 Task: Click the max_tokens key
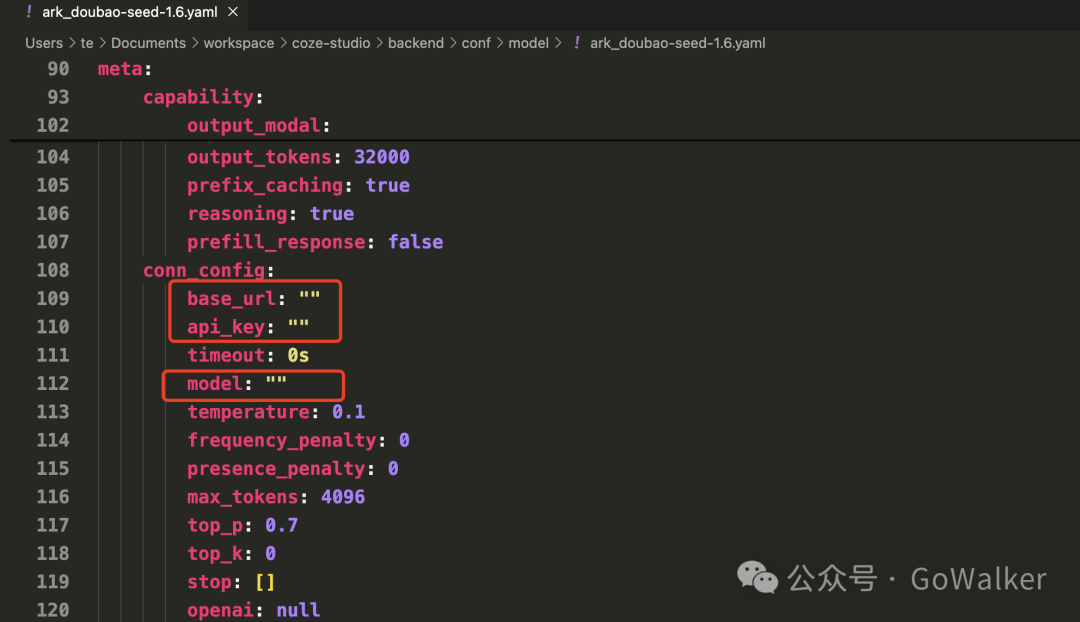pyautogui.click(x=242, y=497)
